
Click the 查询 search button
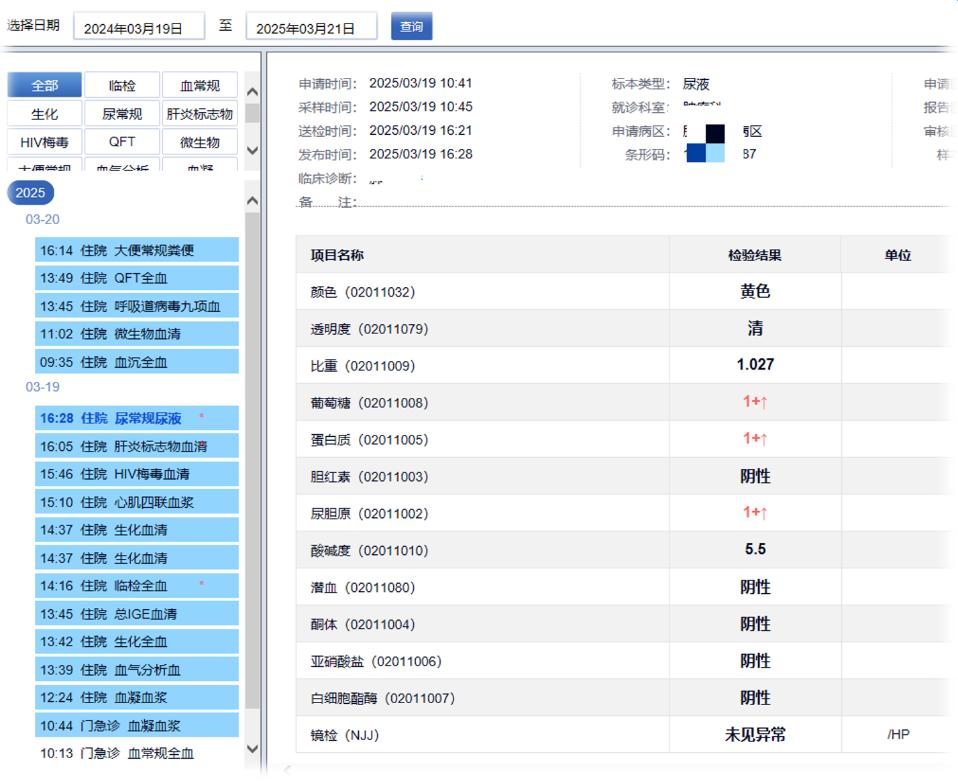coord(411,27)
